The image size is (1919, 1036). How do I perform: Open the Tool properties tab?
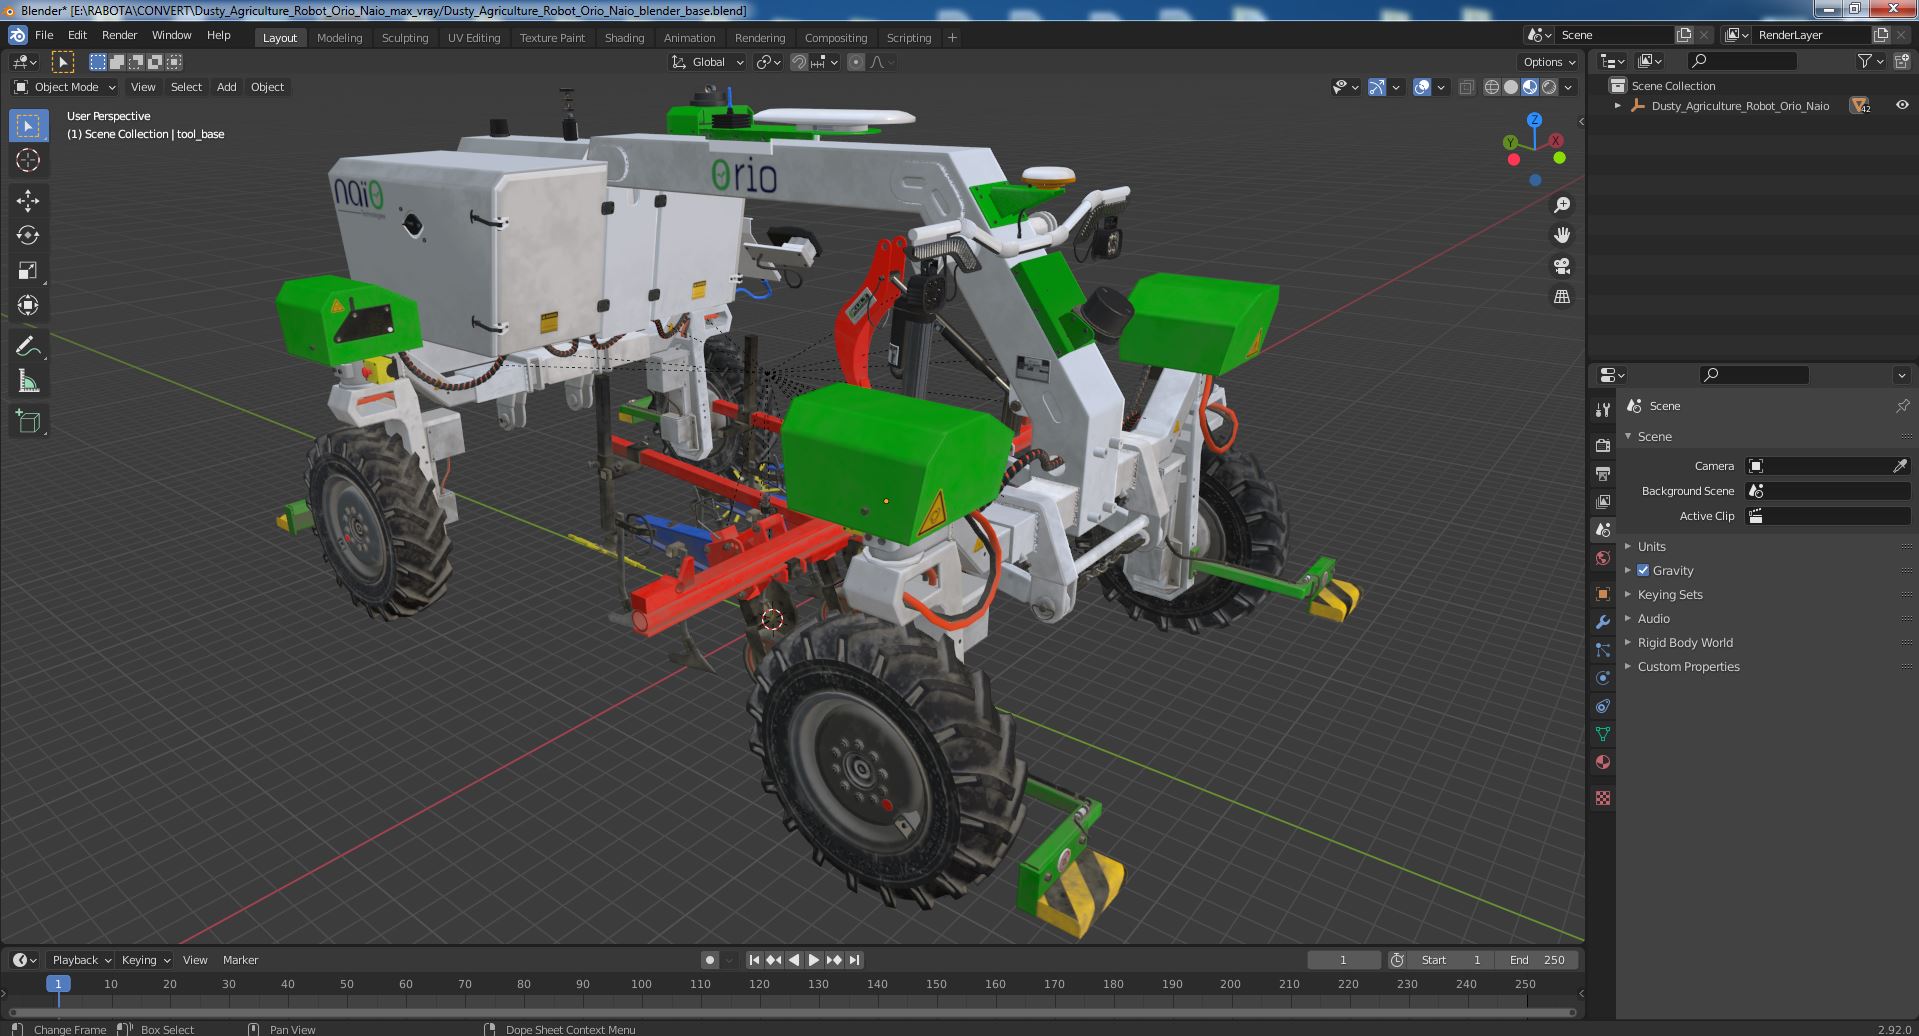[x=1603, y=409]
